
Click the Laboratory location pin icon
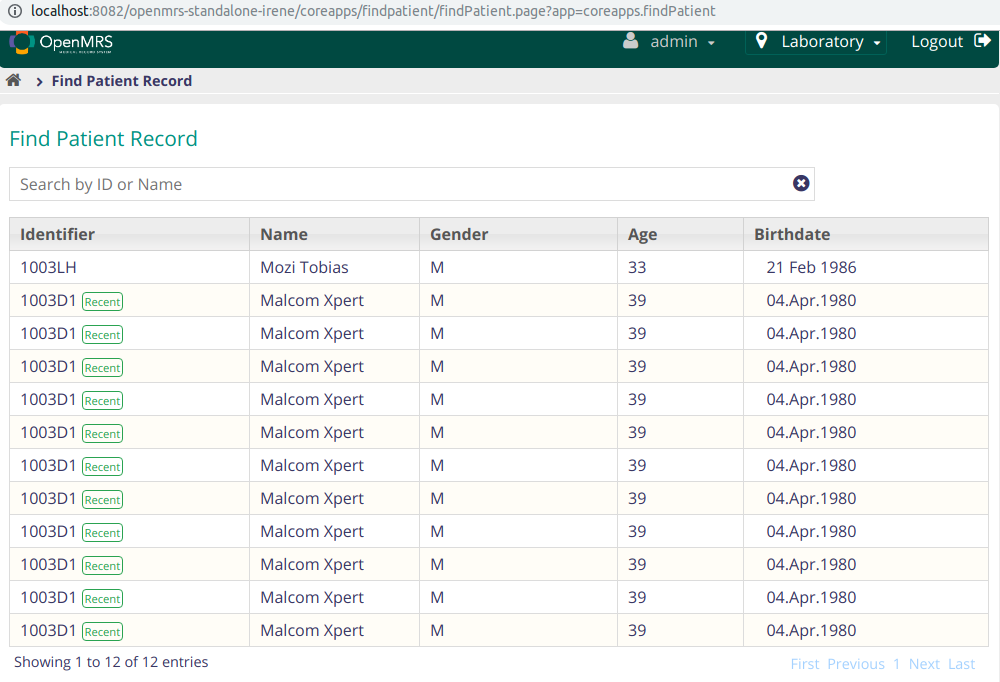761,41
